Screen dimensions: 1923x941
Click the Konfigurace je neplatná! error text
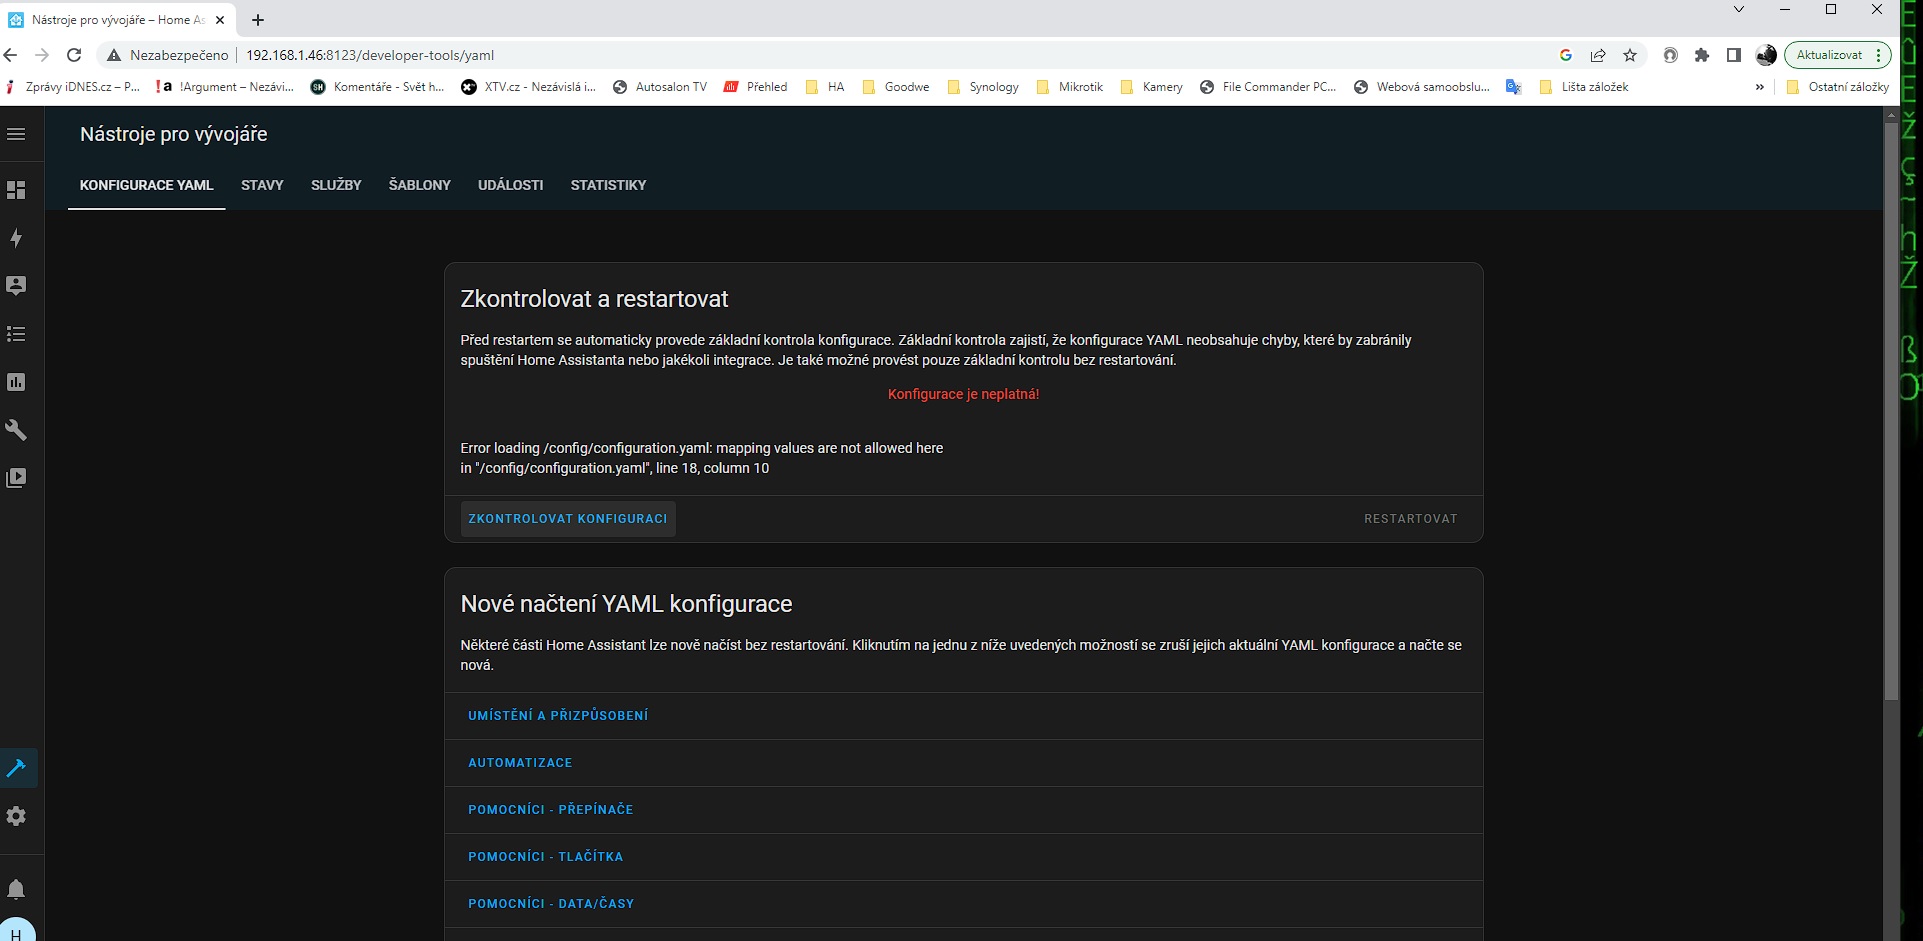963,394
